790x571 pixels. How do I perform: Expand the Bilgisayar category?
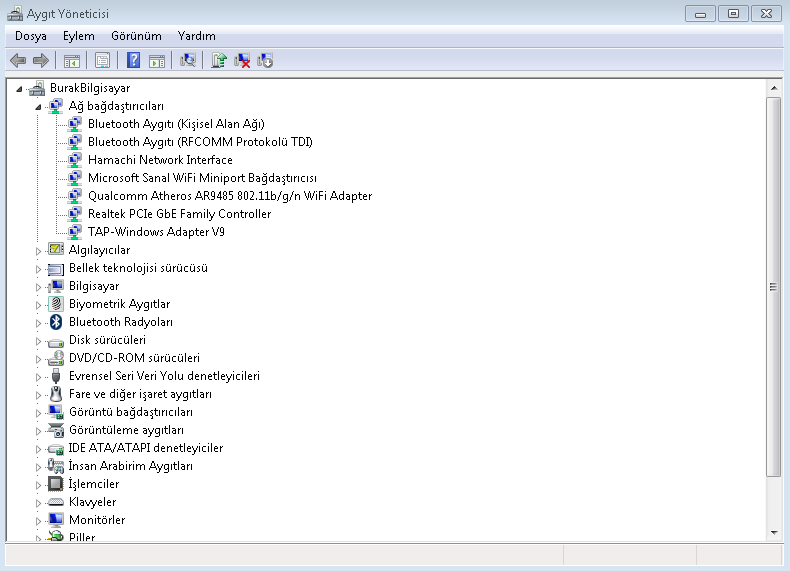click(38, 287)
